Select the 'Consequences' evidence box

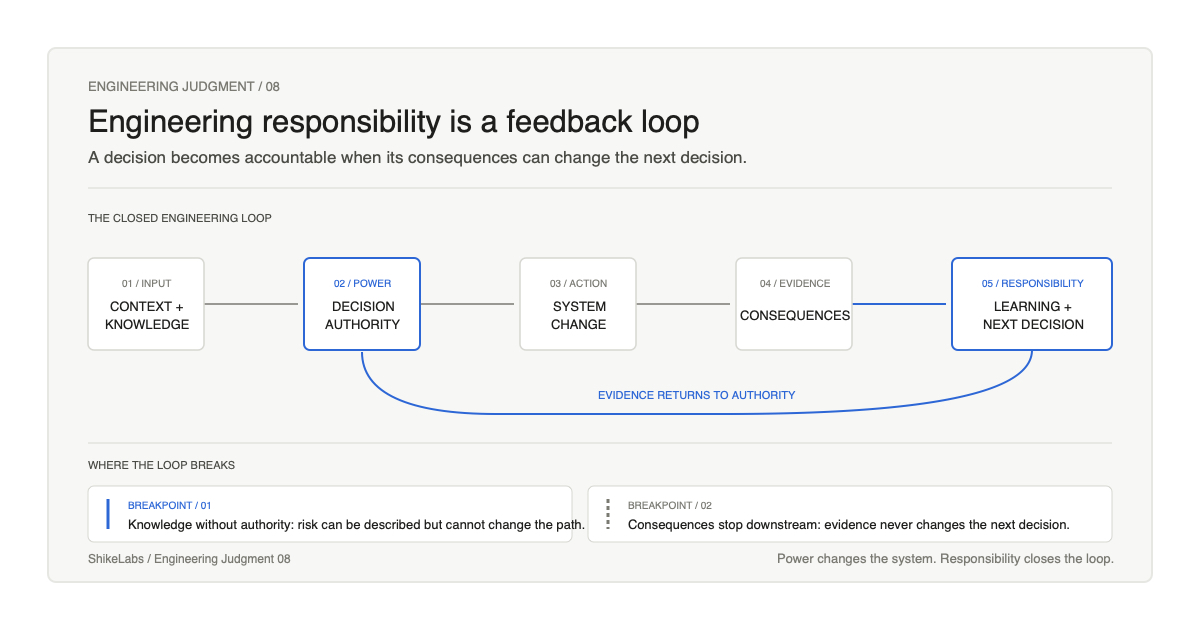coord(794,304)
